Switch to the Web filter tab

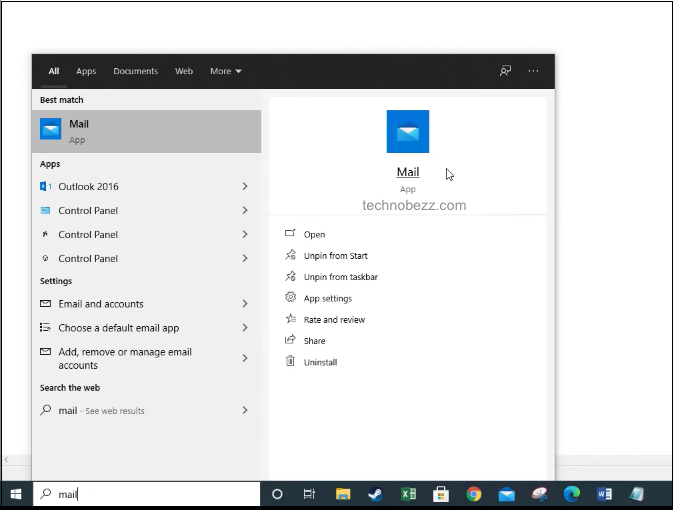(184, 71)
